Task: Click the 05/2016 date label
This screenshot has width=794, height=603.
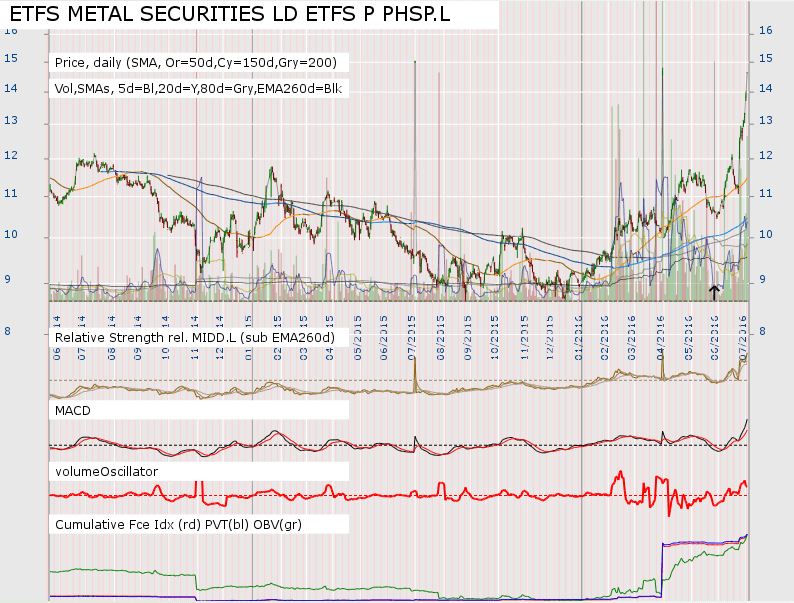Action: click(688, 338)
